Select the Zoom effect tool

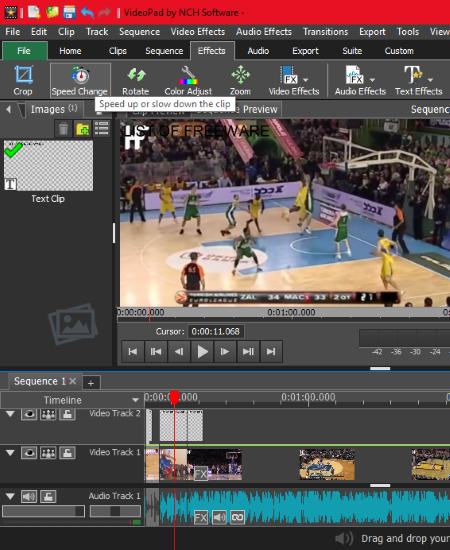[240, 81]
